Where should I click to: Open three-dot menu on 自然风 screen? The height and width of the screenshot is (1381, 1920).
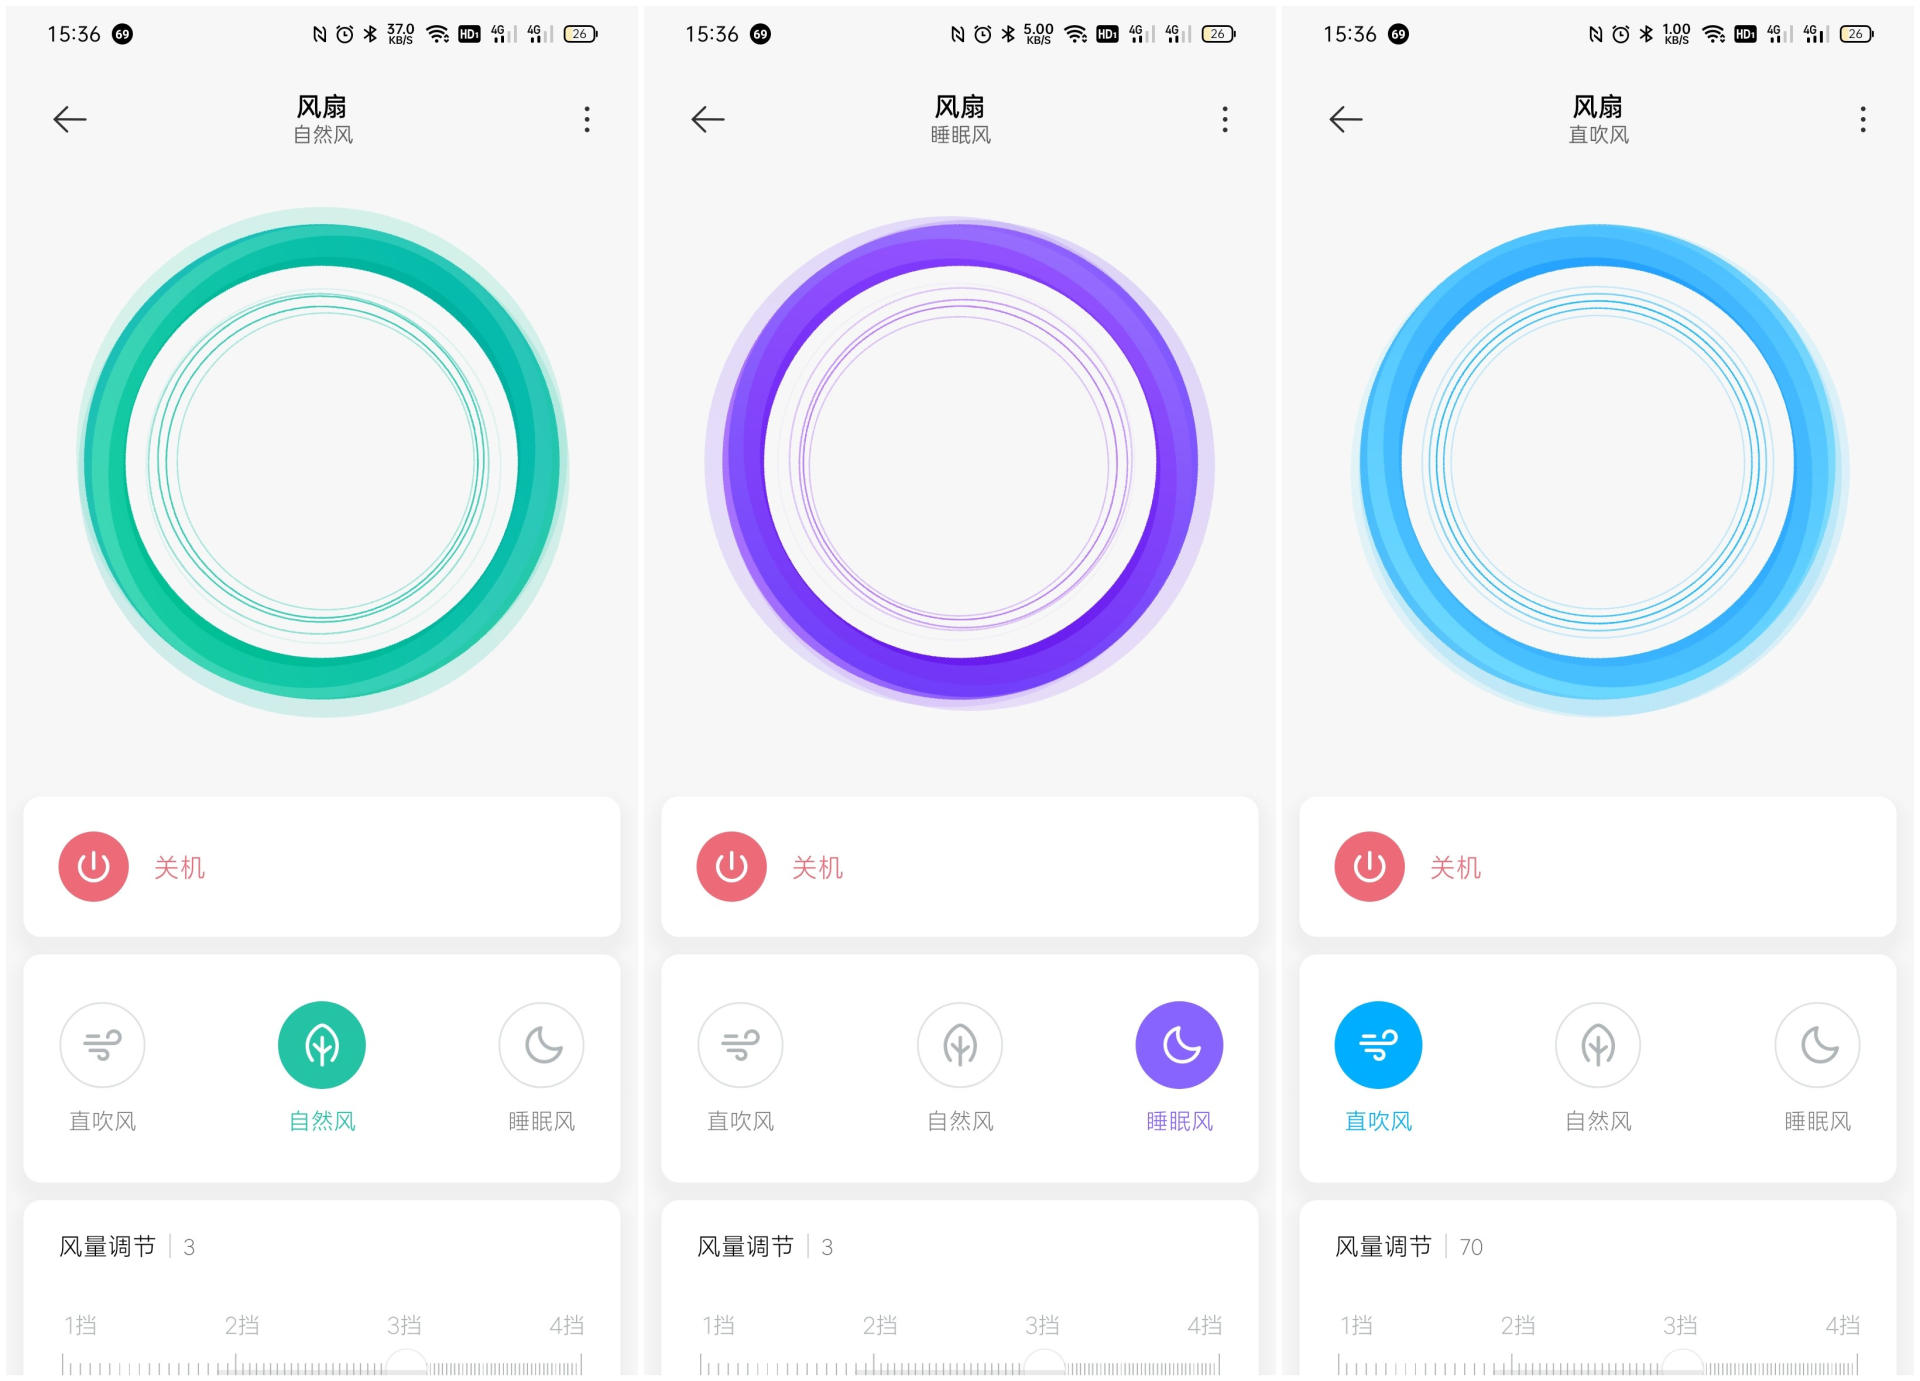tap(587, 120)
